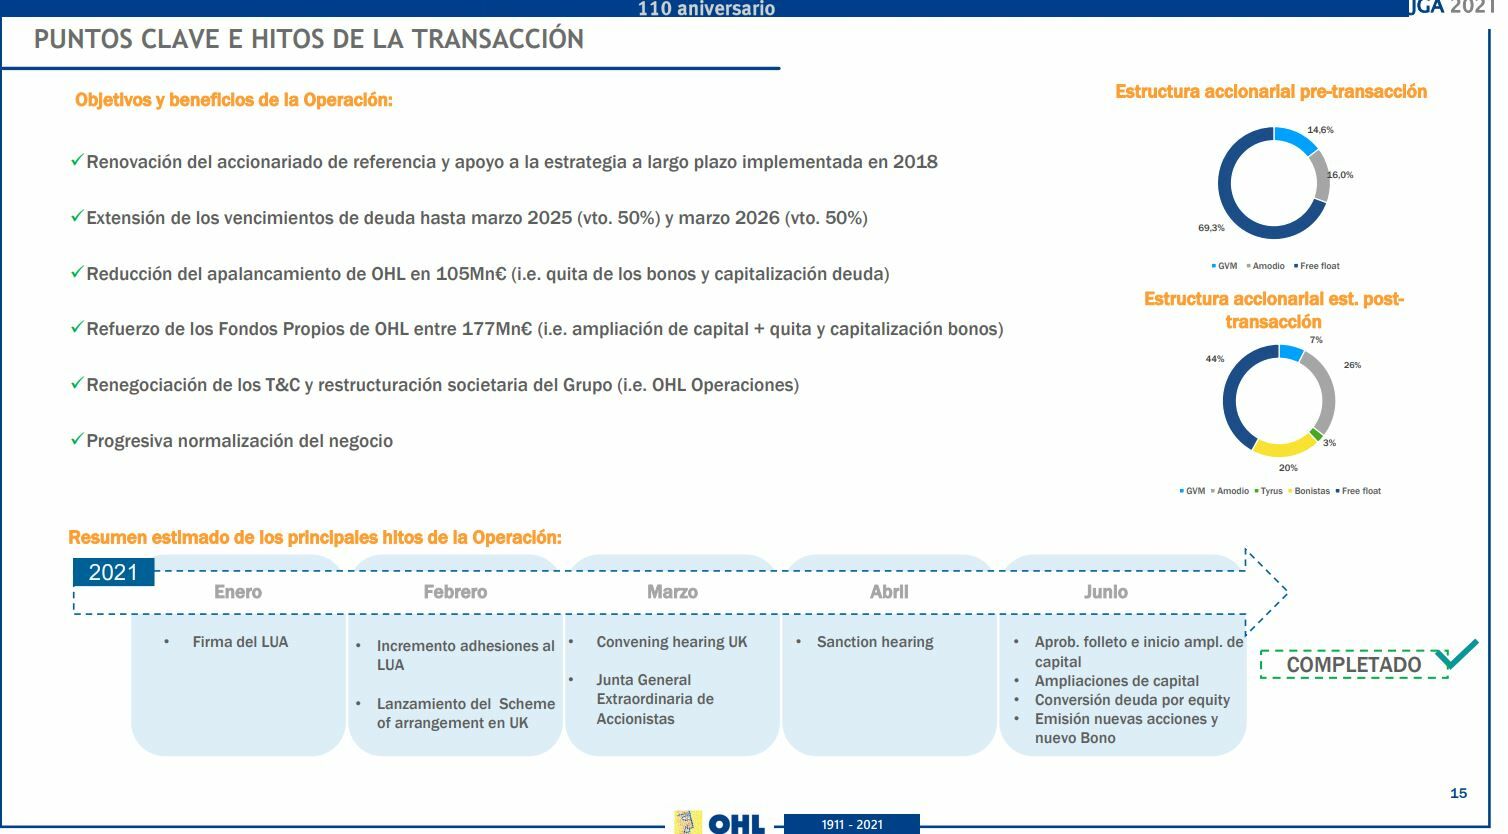Click the 'Aprob. folleto e inicio ampl. de capital' milestone

click(x=1139, y=652)
